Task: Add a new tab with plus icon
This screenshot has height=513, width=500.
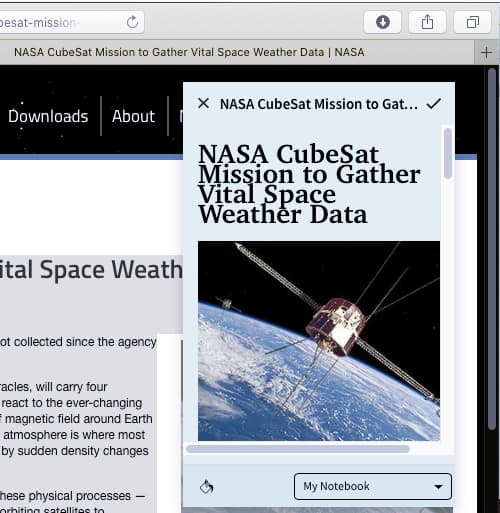Action: [486, 52]
